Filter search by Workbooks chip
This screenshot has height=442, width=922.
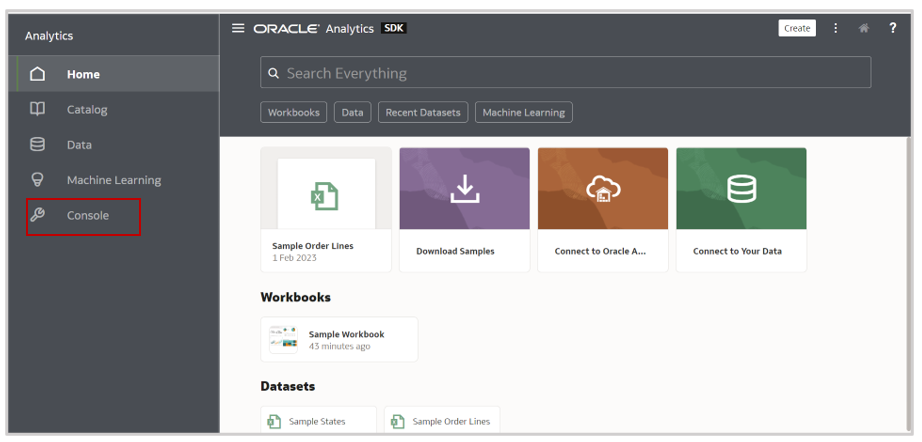[293, 112]
